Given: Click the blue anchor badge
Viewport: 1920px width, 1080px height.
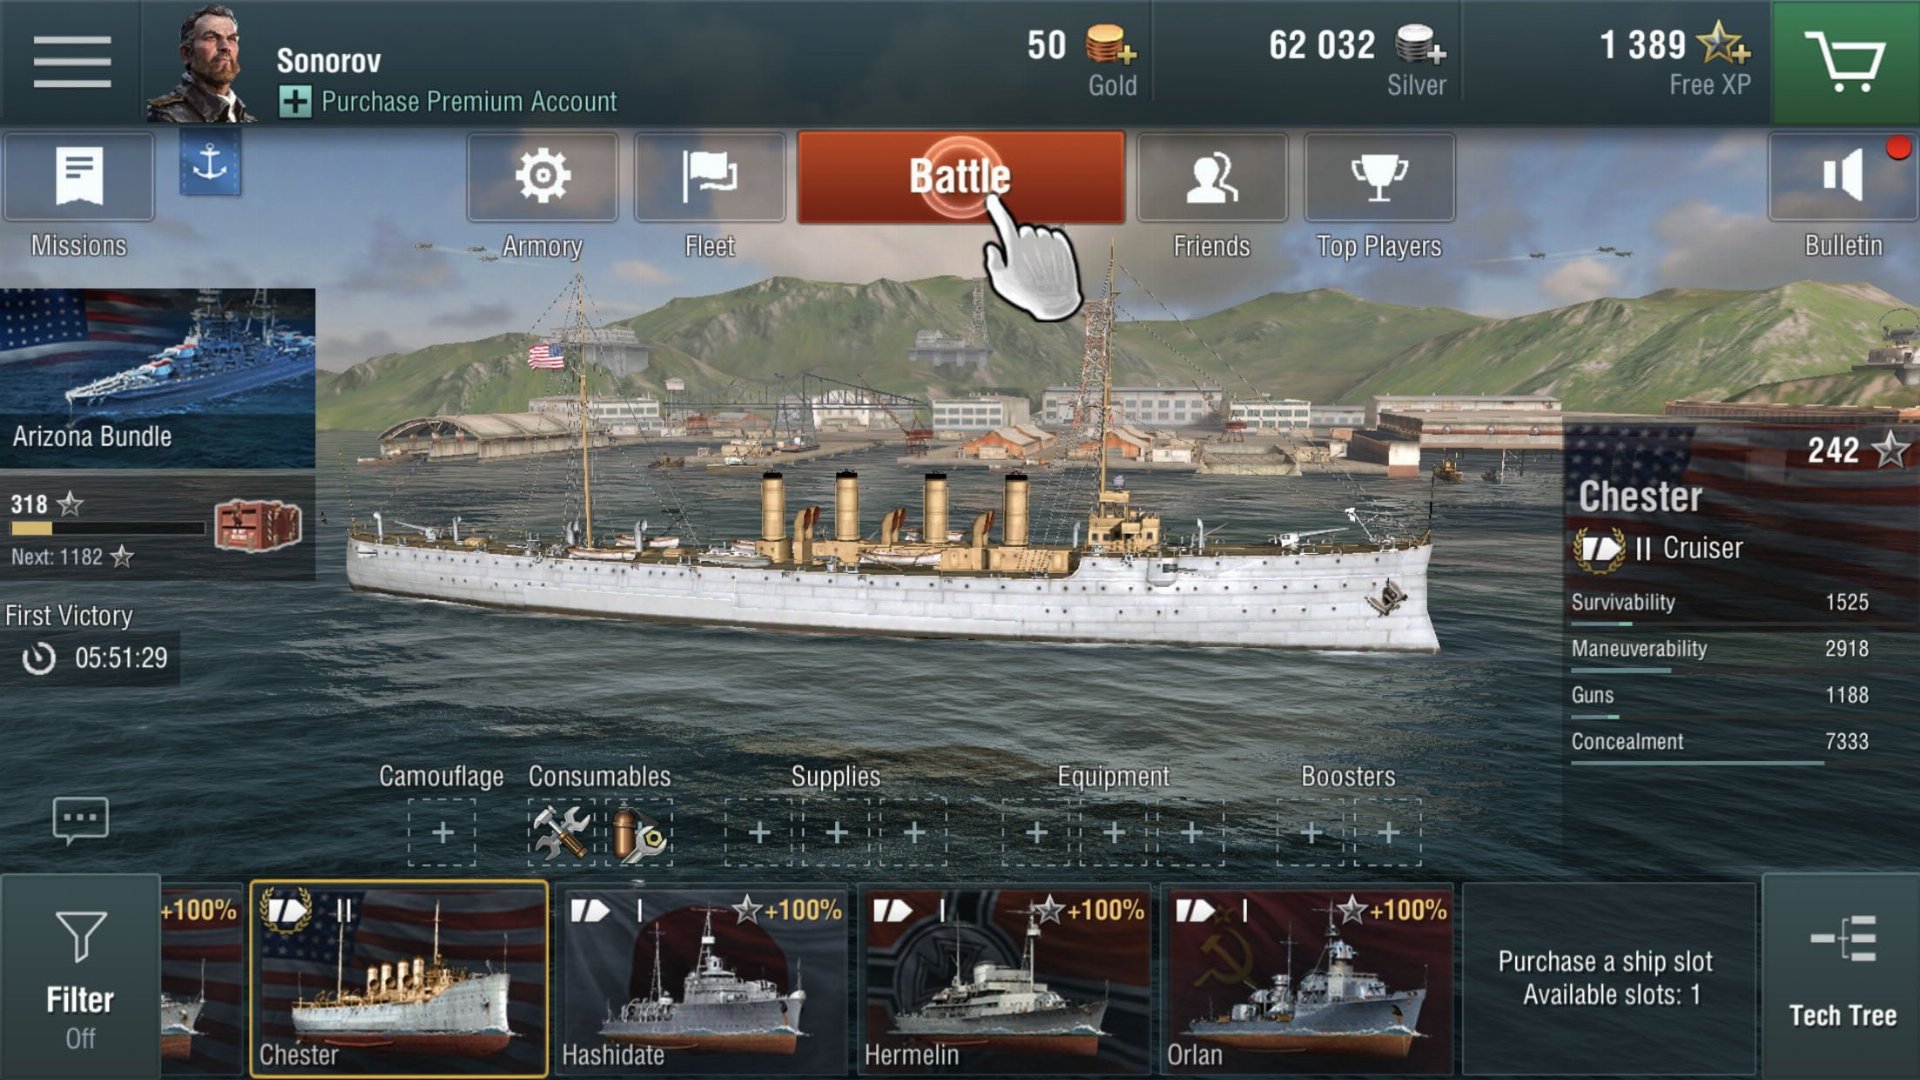Looking at the screenshot, I should click(210, 161).
